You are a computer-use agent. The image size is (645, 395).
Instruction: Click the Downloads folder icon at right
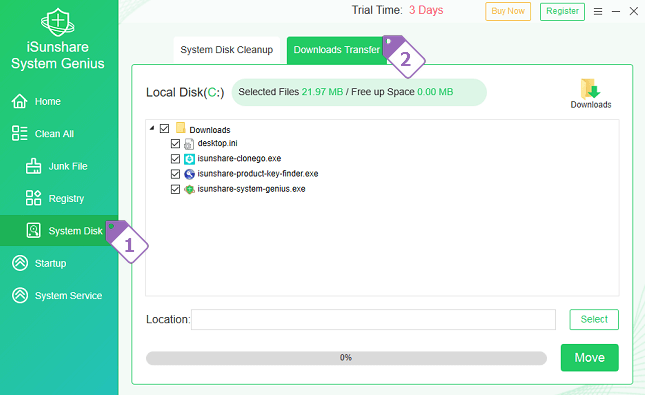pyautogui.click(x=590, y=88)
